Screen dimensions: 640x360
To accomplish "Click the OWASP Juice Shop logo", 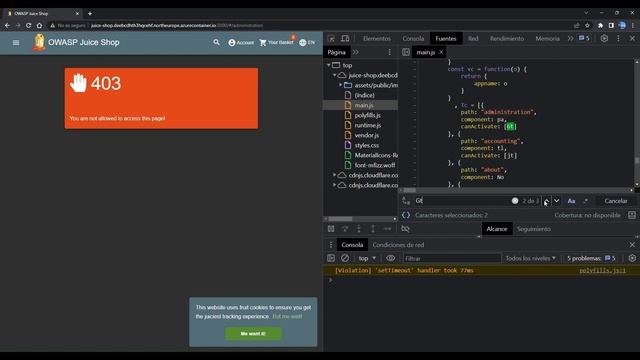I will (x=39, y=42).
